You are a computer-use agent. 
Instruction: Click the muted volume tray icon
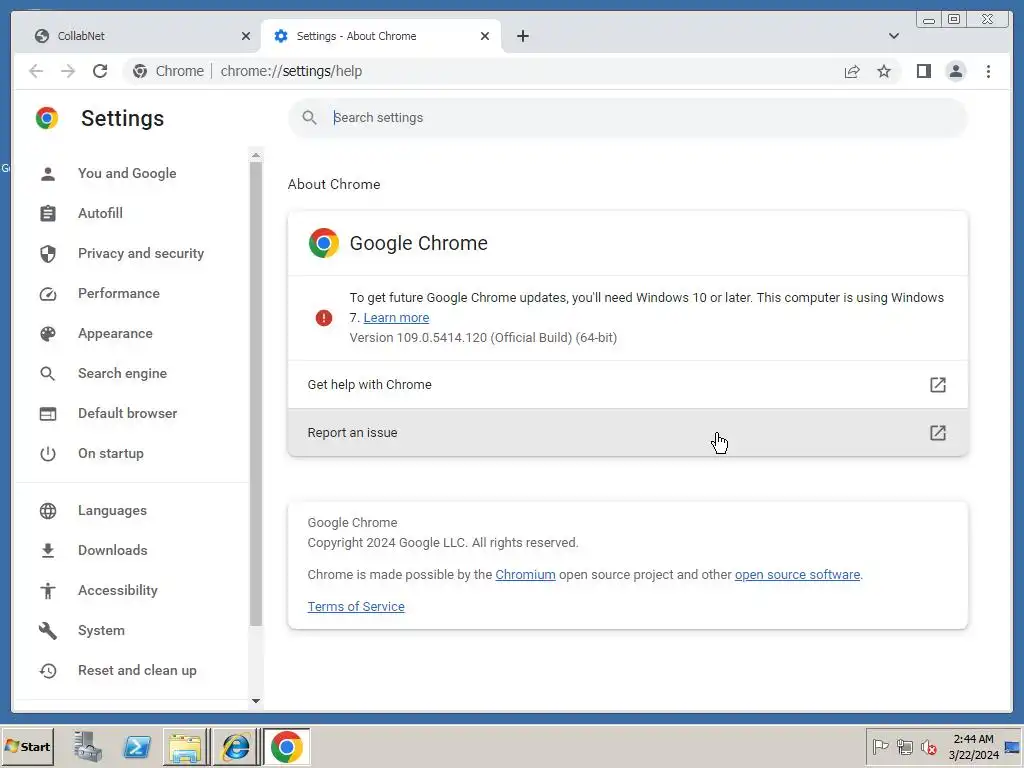[x=928, y=746]
